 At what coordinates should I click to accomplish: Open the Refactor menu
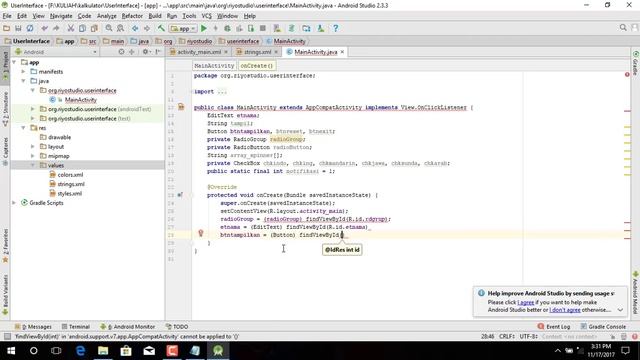pos(132,16)
